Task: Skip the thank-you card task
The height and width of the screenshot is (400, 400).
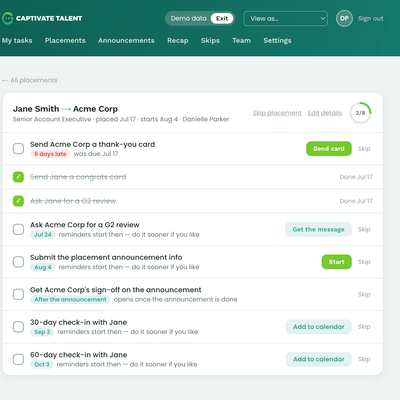Action: [x=364, y=149]
